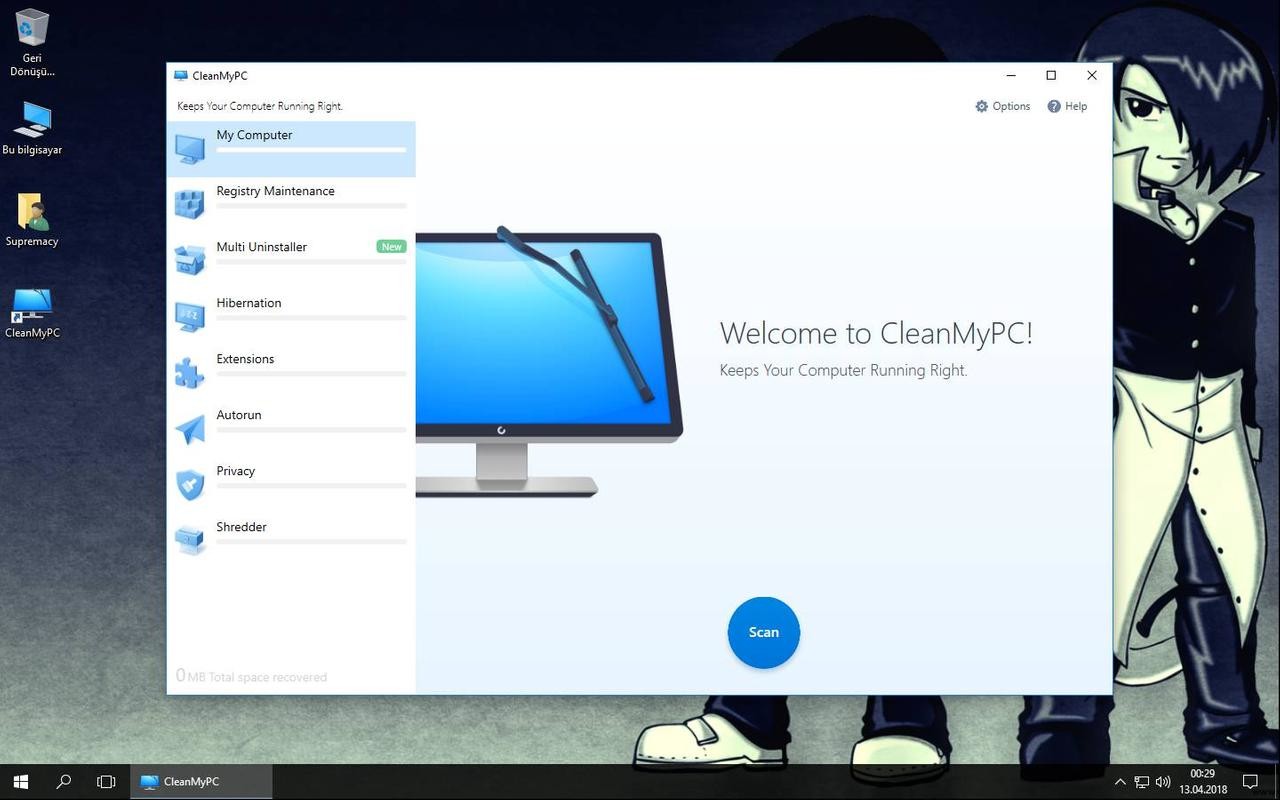Click the green New badge
The image size is (1280, 800).
(x=391, y=246)
